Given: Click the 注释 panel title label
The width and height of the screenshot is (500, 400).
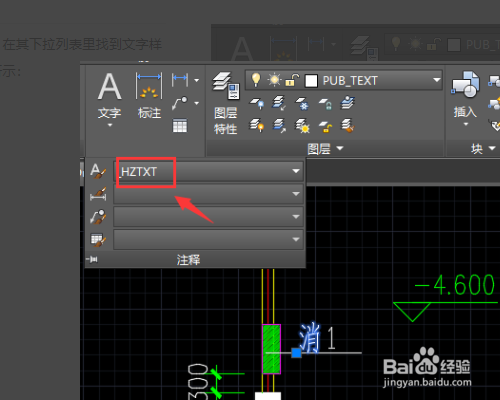Looking at the screenshot, I should (188, 260).
